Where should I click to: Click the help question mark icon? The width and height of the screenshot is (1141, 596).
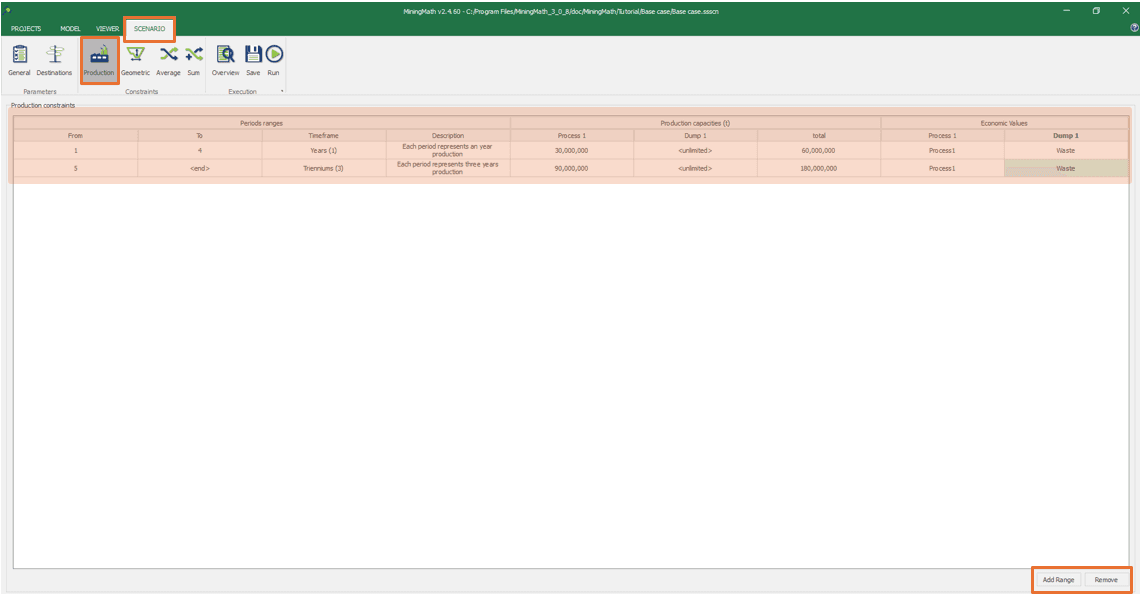point(1133,28)
